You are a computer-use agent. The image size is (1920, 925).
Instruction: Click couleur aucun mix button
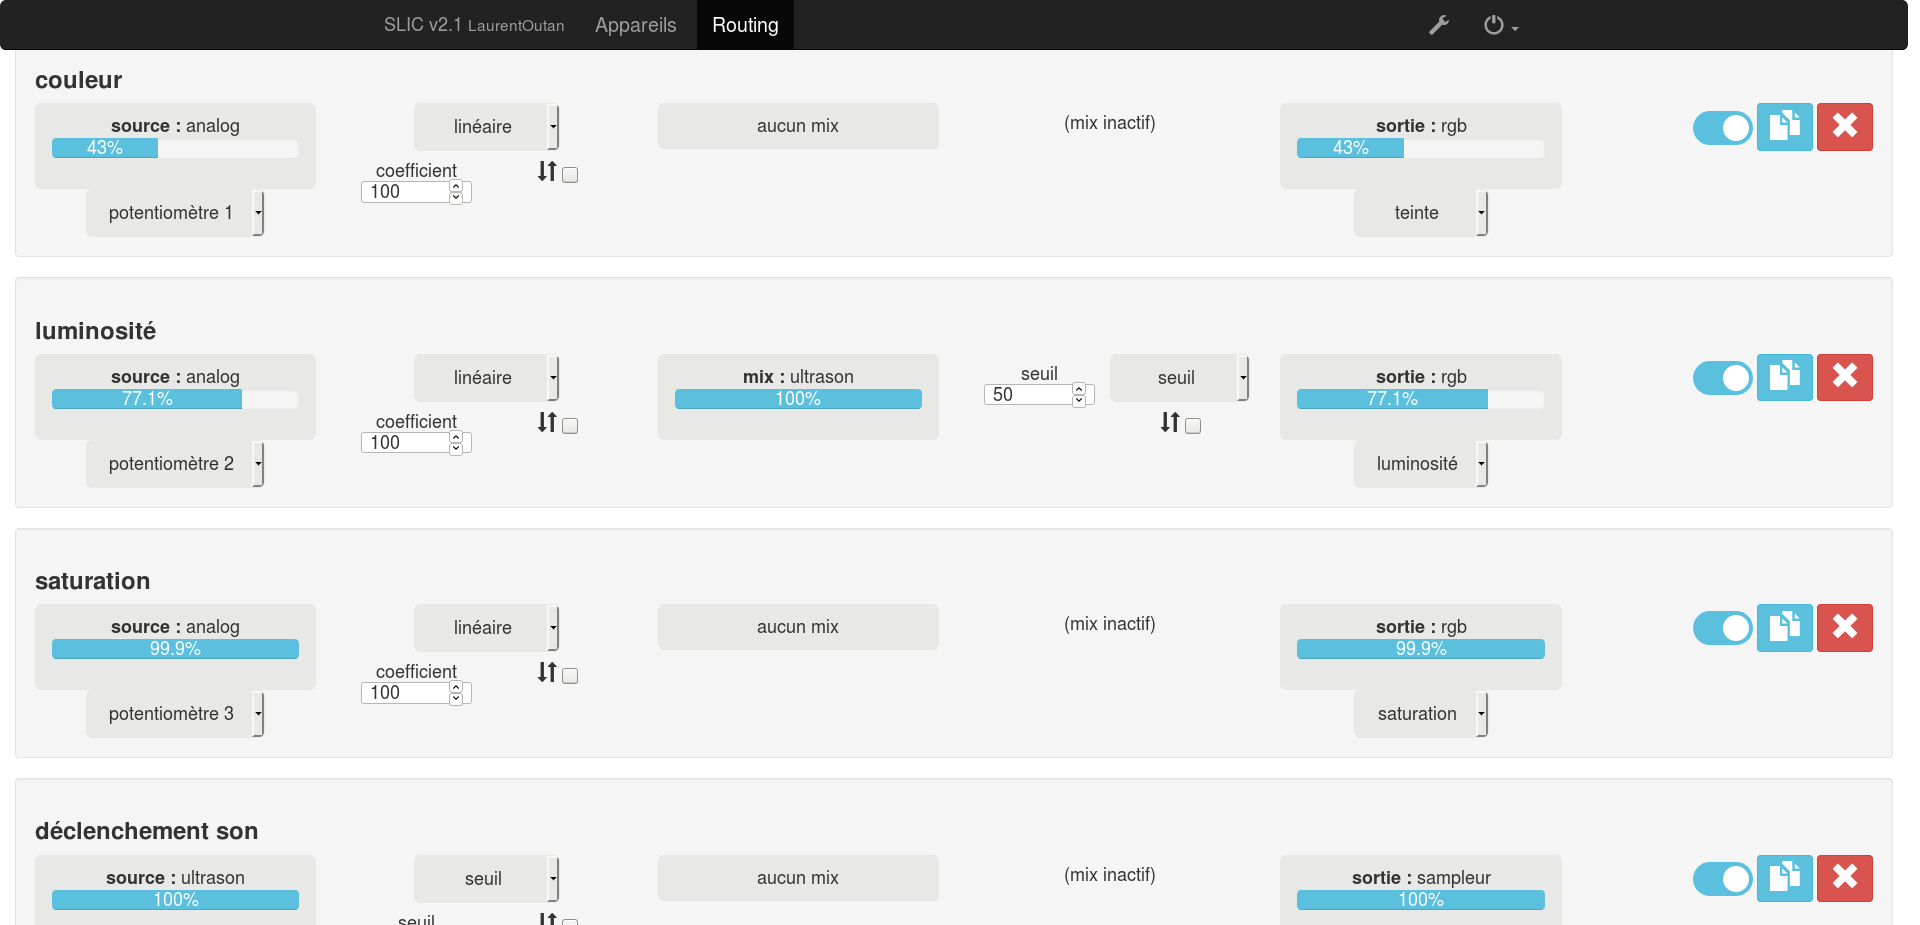pyautogui.click(x=798, y=126)
